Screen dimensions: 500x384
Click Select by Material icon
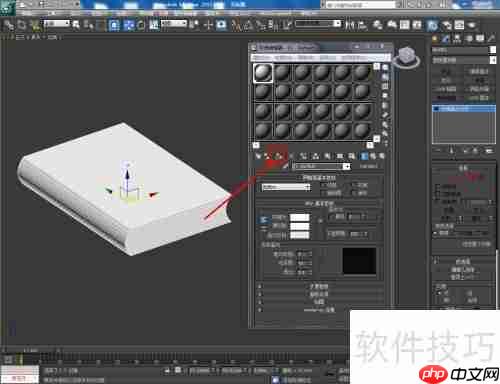[x=385, y=134]
